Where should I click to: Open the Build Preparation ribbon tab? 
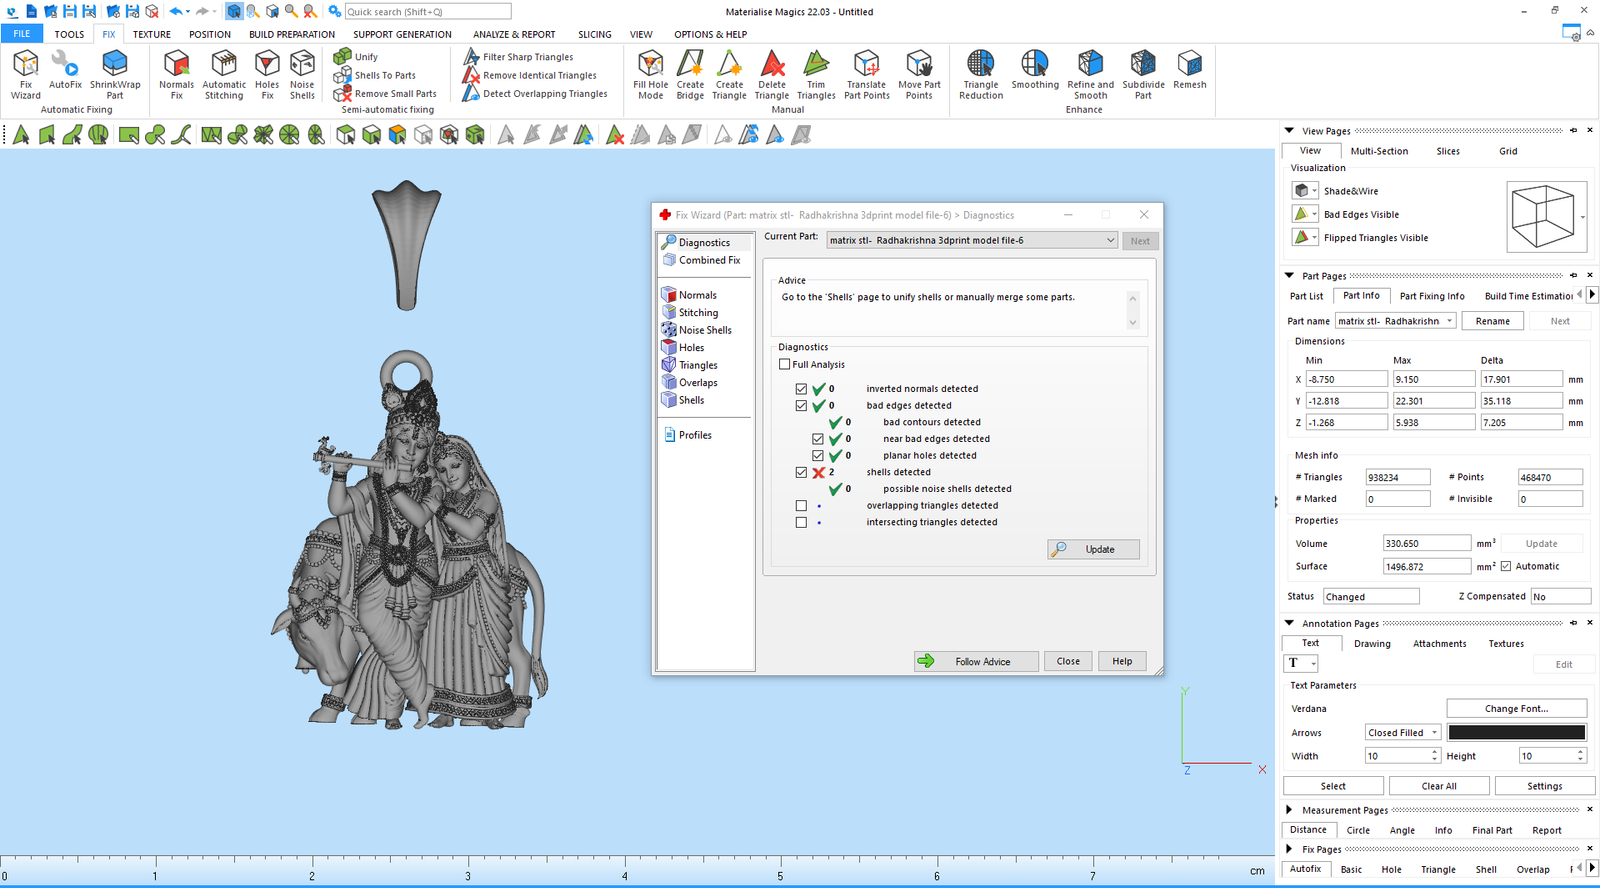[292, 34]
